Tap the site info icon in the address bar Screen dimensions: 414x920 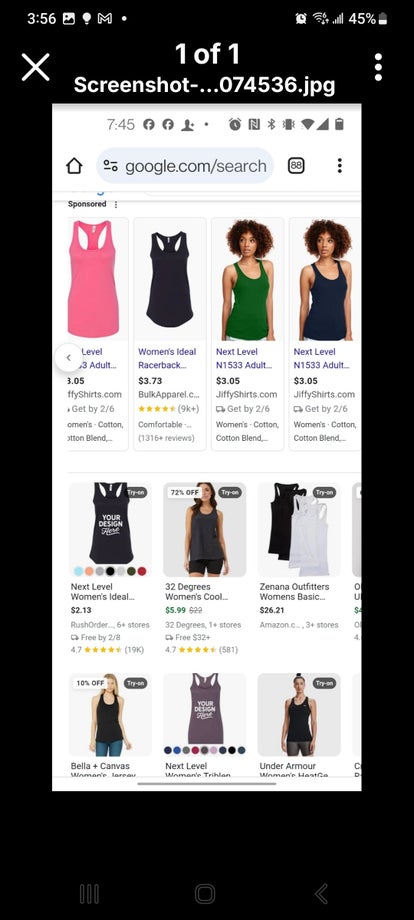[110, 166]
